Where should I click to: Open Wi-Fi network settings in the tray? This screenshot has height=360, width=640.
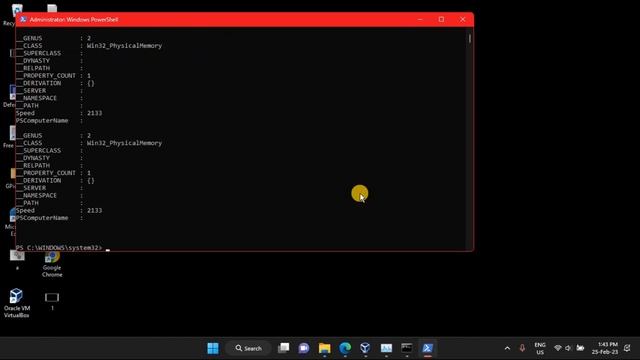pos(558,348)
